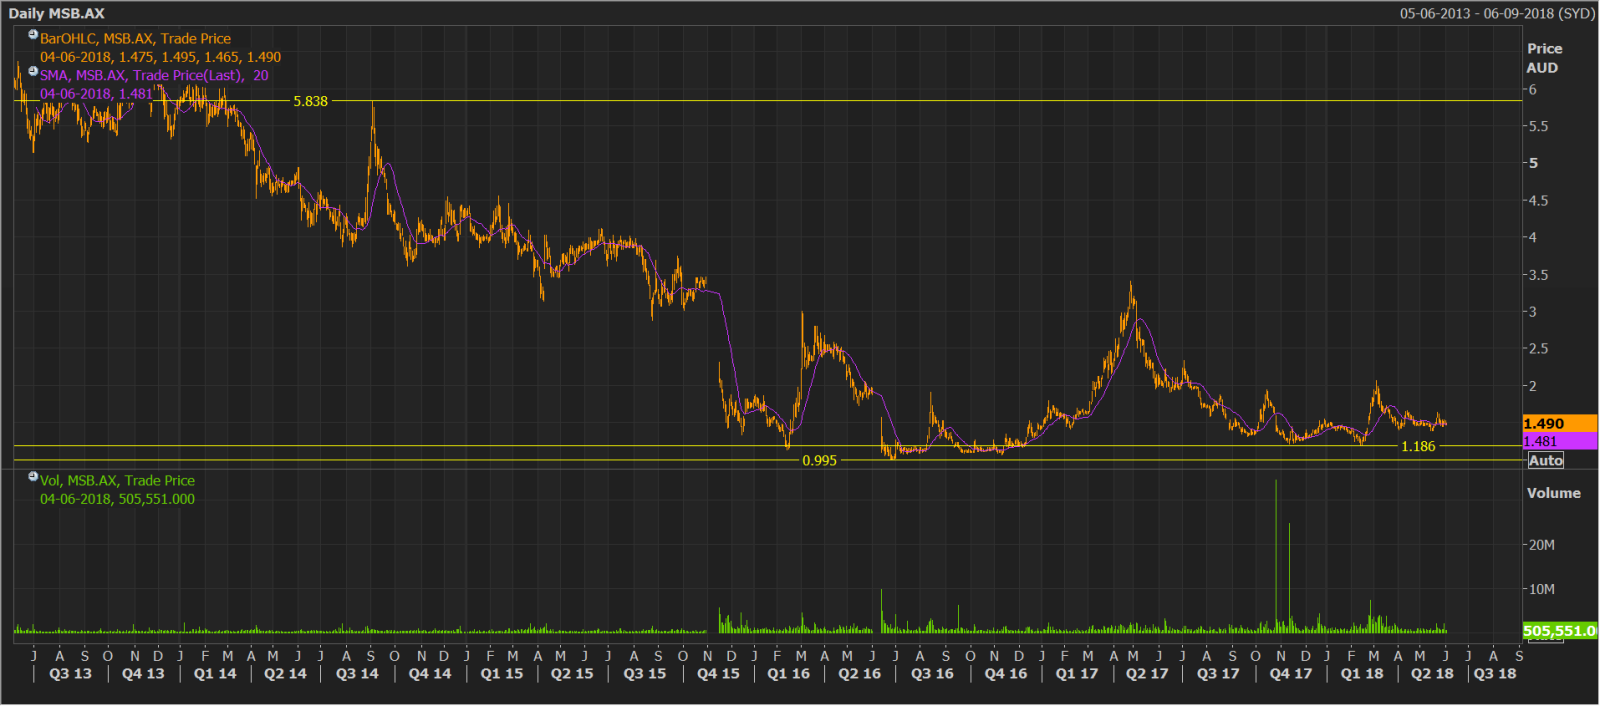
Task: Click the Q4 16 quarter label
Action: tap(1006, 674)
